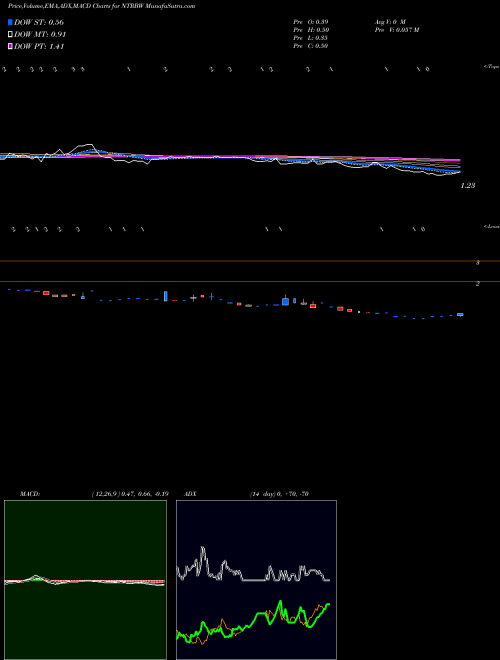Select the DOW MT: 0.91 label
Image resolution: width=500 pixels, height=660 pixels.
pos(40,34)
